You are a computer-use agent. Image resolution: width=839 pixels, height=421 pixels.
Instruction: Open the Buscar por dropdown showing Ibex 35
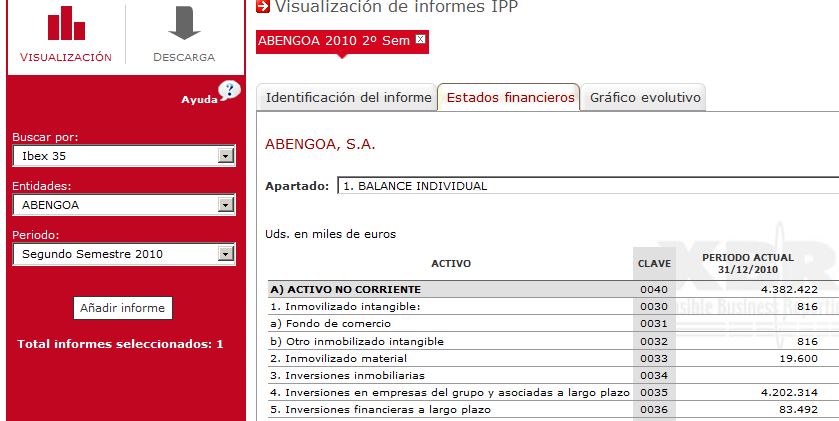(x=124, y=156)
